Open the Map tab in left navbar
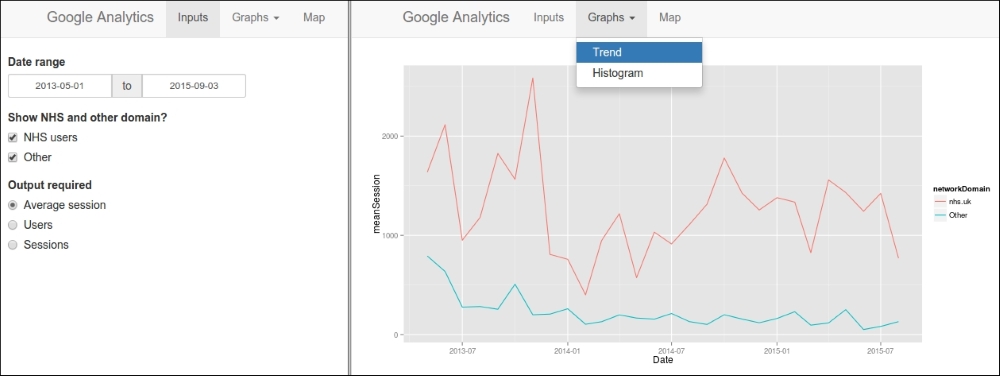This screenshot has height=376, width=1000. [314, 18]
